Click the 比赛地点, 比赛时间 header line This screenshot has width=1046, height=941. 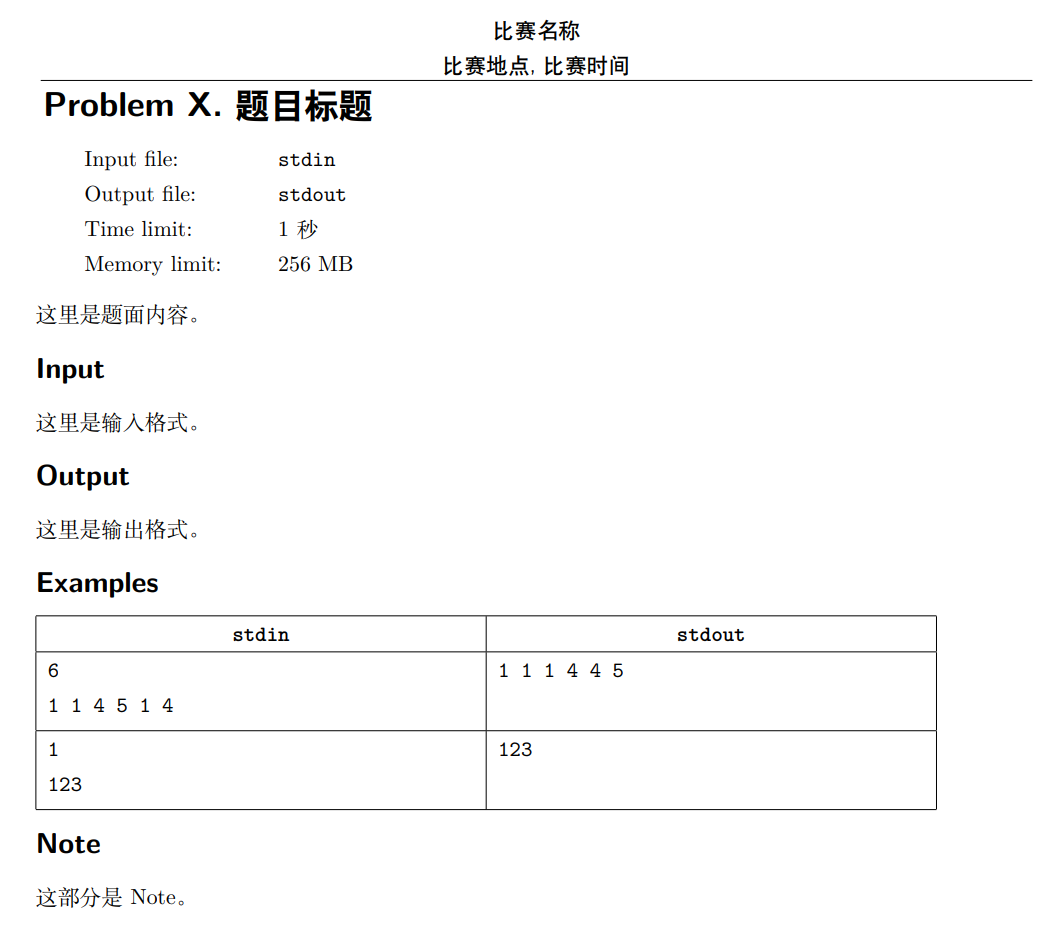[x=536, y=66]
